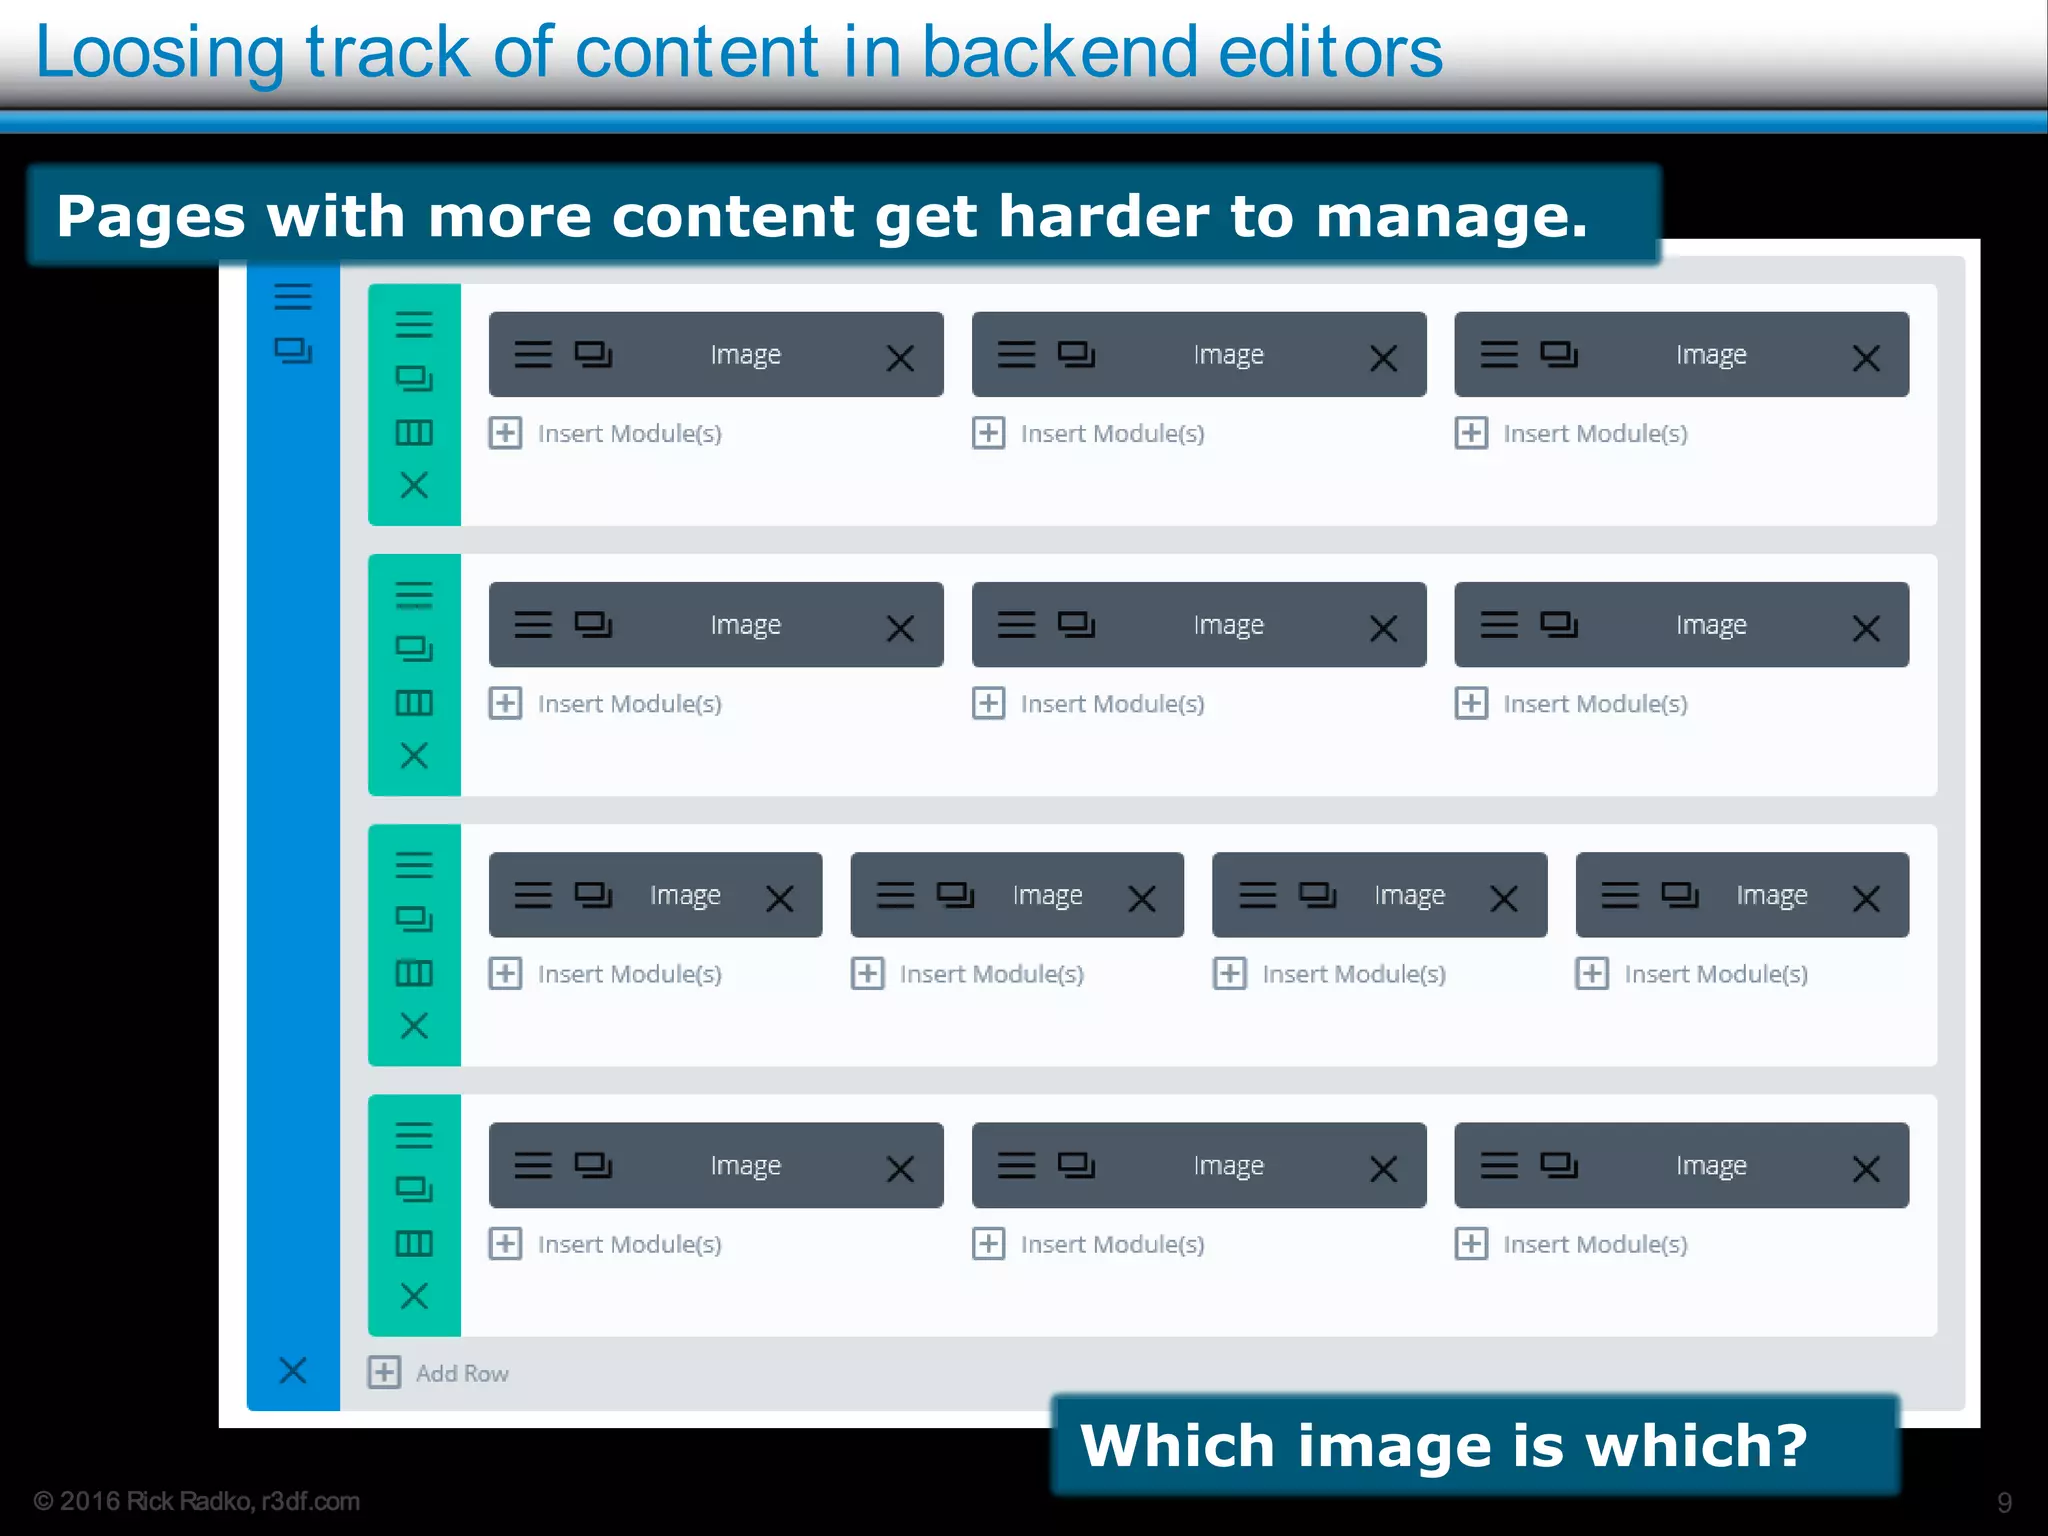Insert module in second row's first column

[x=606, y=703]
